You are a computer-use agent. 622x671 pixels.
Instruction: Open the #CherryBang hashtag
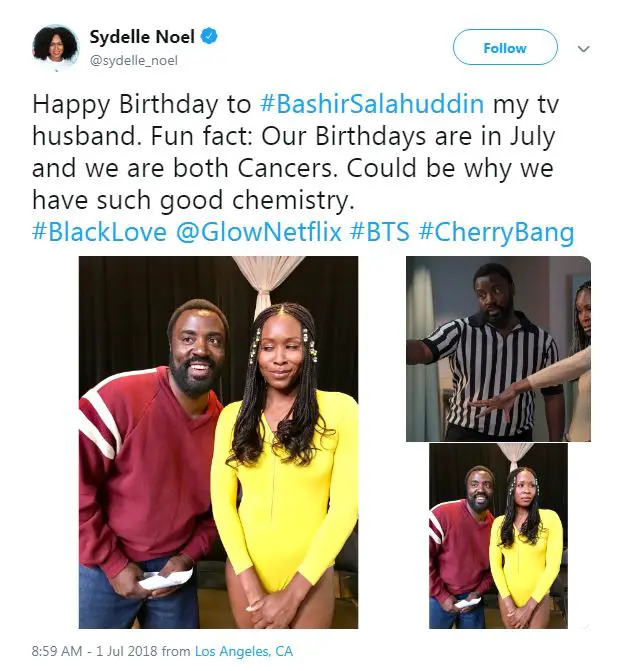point(496,232)
